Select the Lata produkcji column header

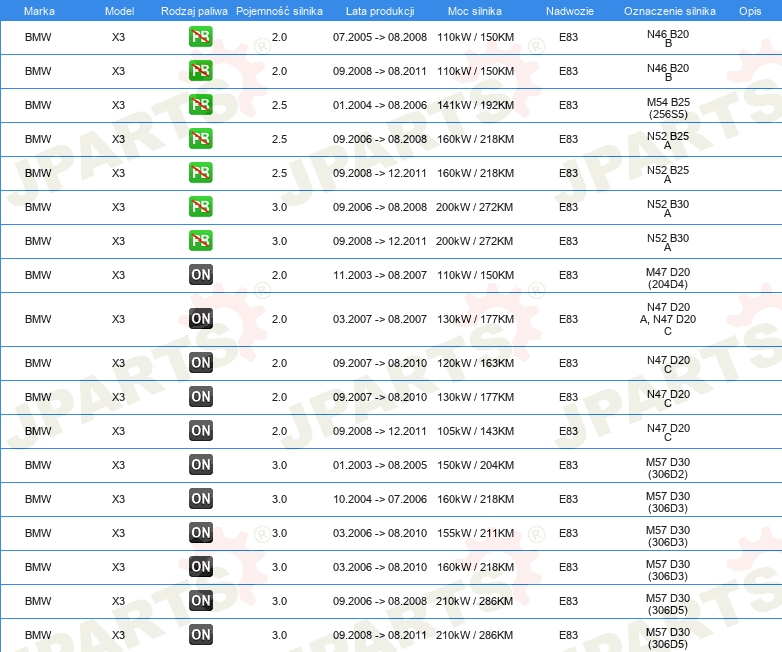pyautogui.click(x=379, y=10)
